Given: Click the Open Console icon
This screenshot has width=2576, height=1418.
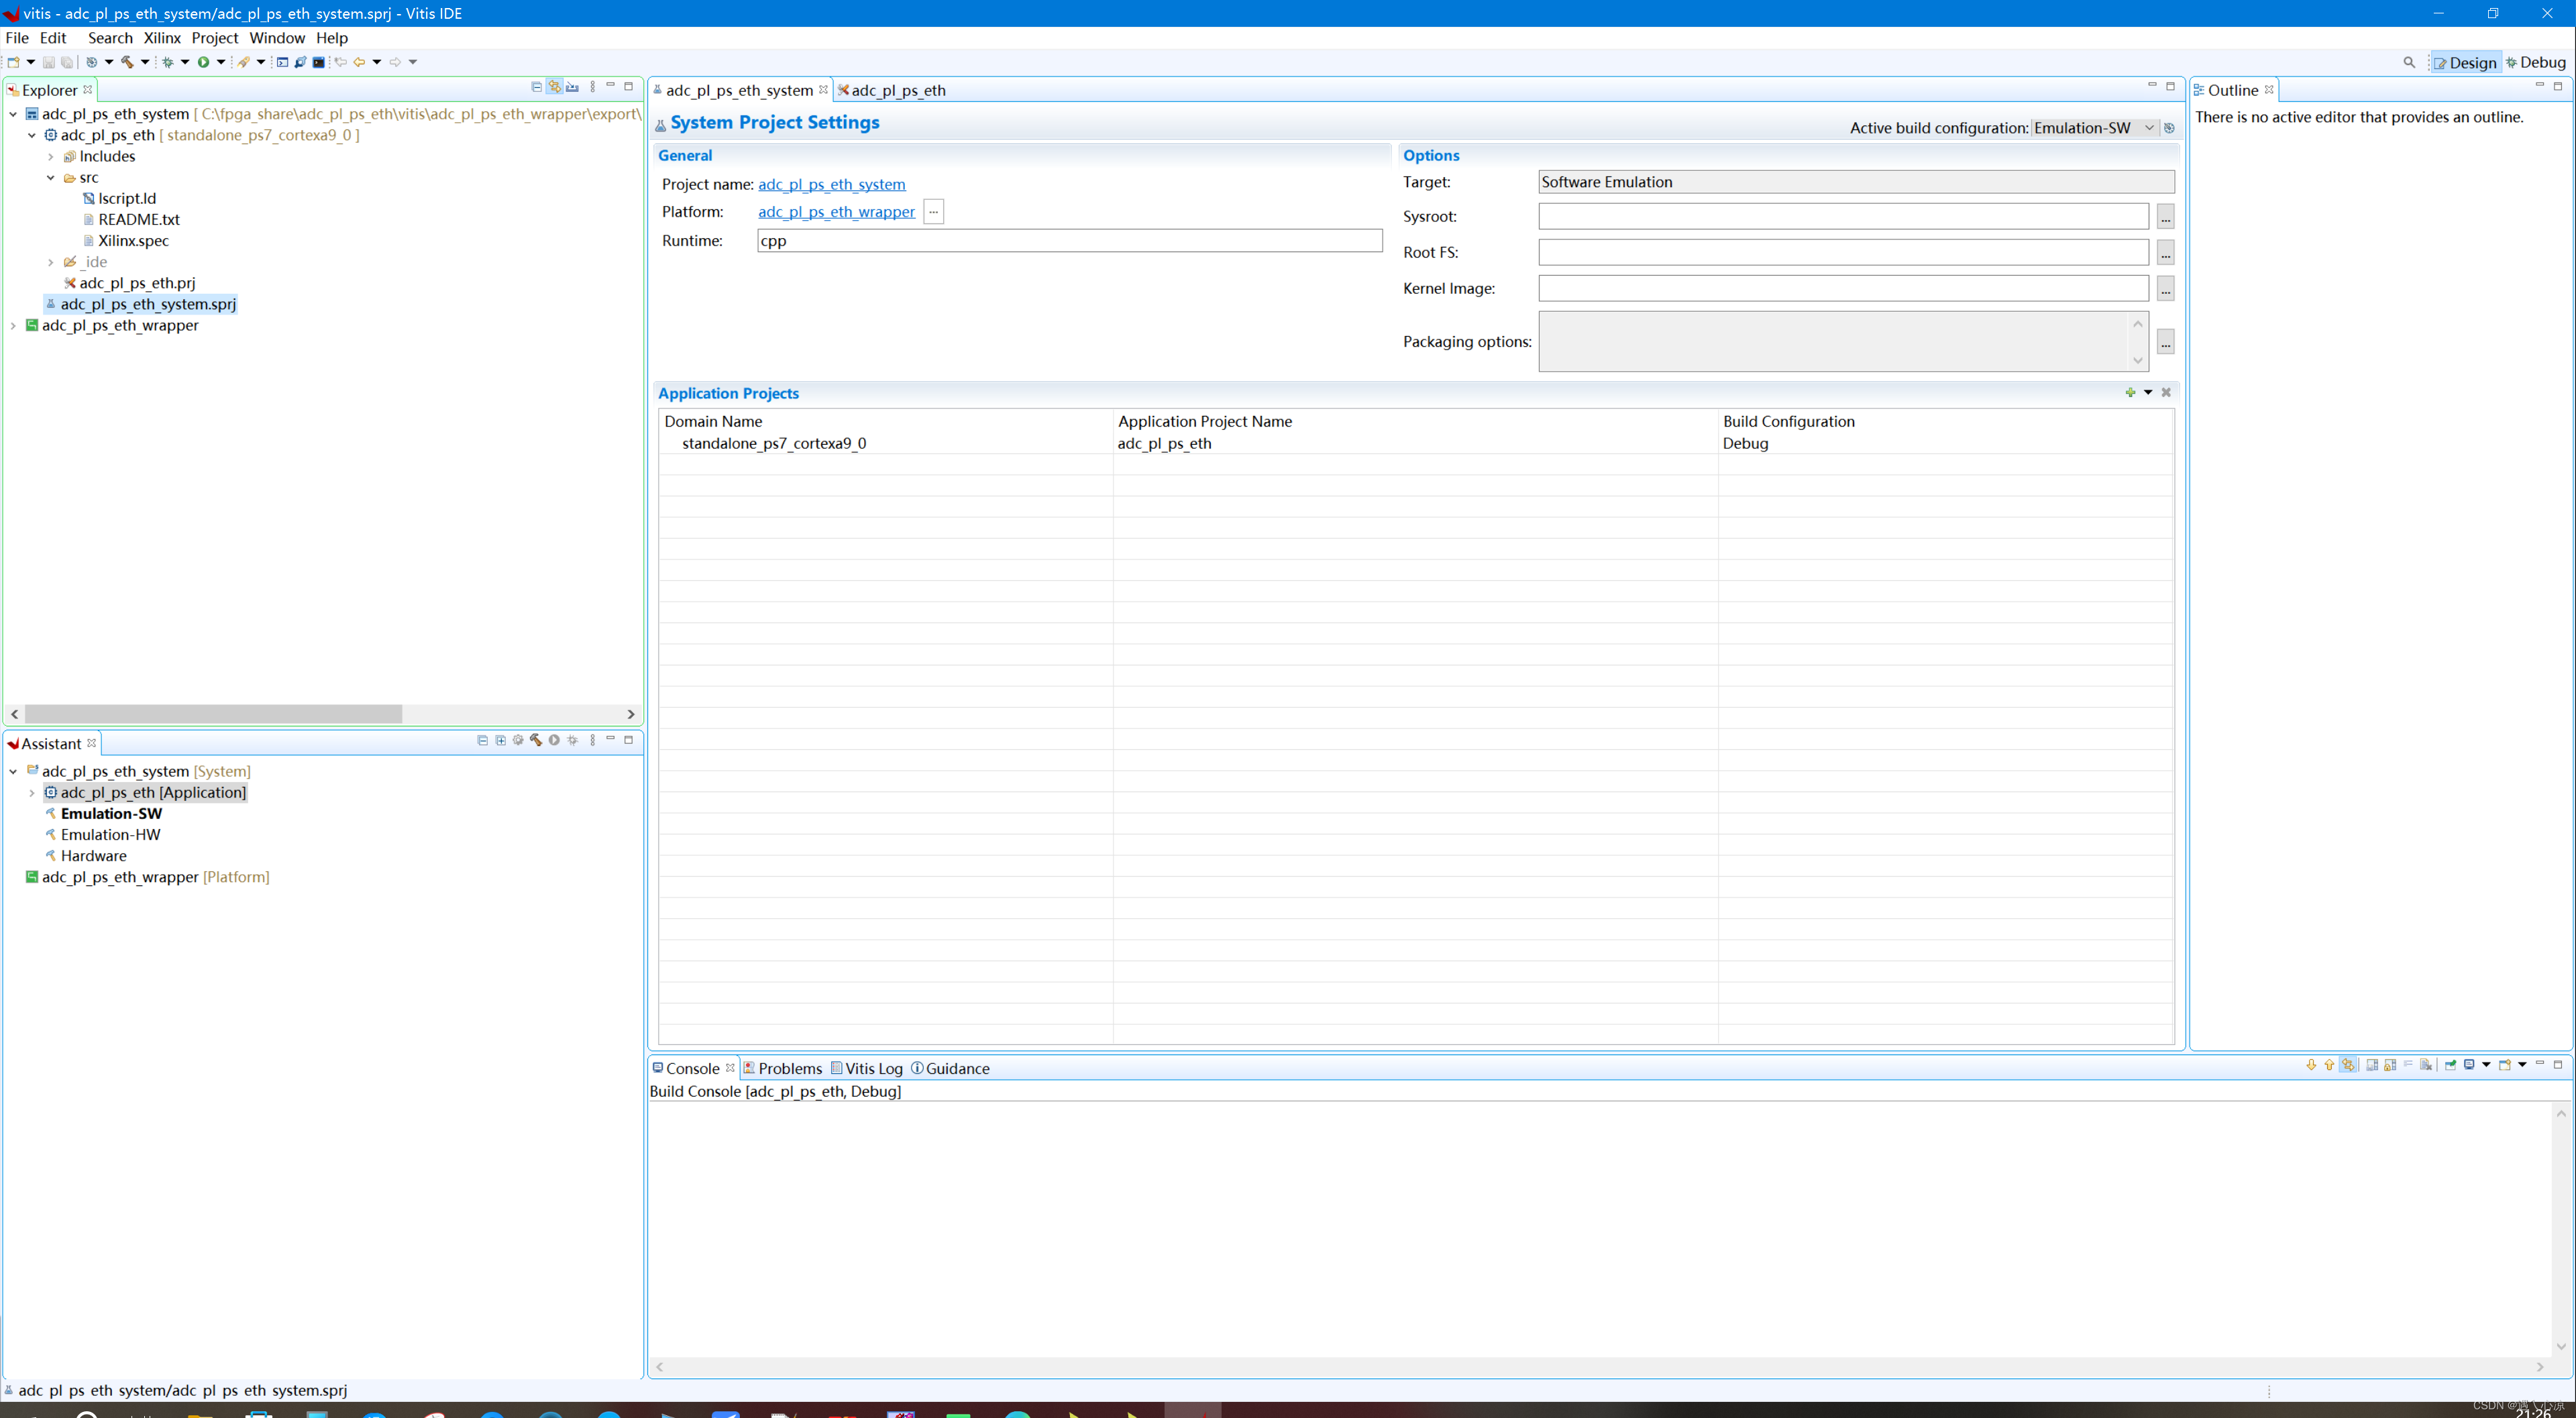Looking at the screenshot, I should point(2505,1065).
